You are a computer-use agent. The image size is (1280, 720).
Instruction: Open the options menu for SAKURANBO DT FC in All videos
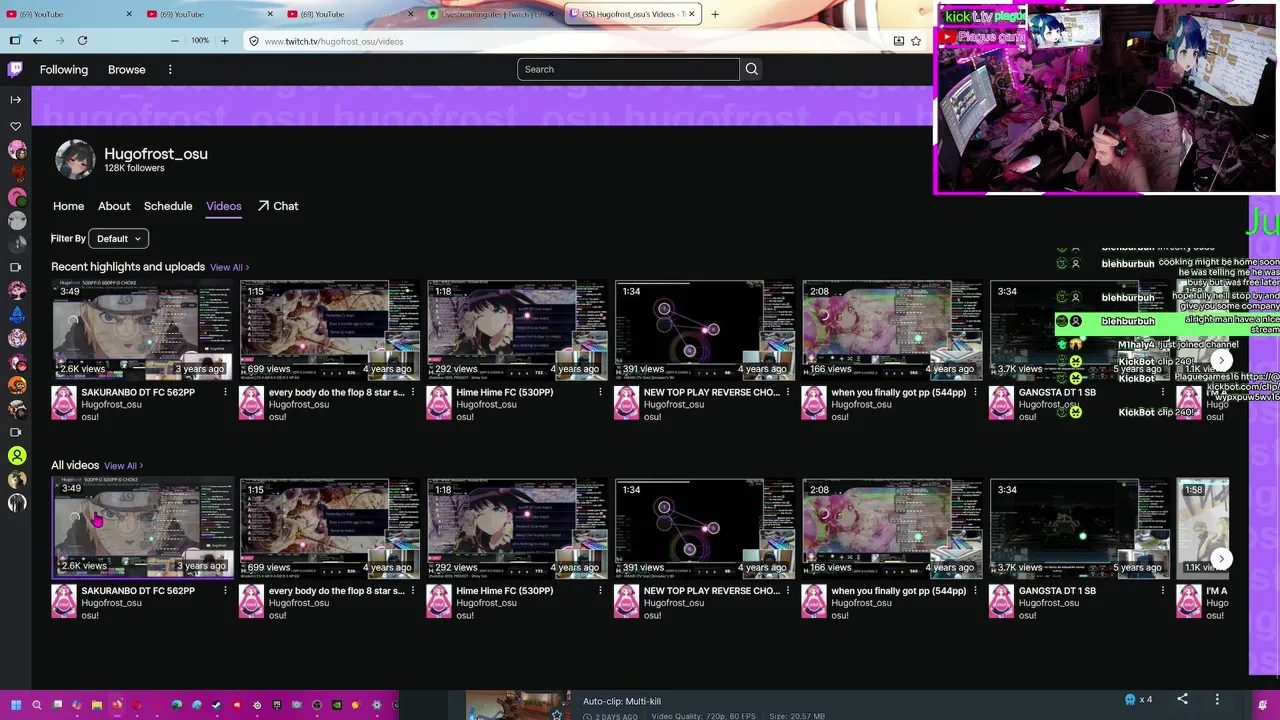pyautogui.click(x=225, y=591)
